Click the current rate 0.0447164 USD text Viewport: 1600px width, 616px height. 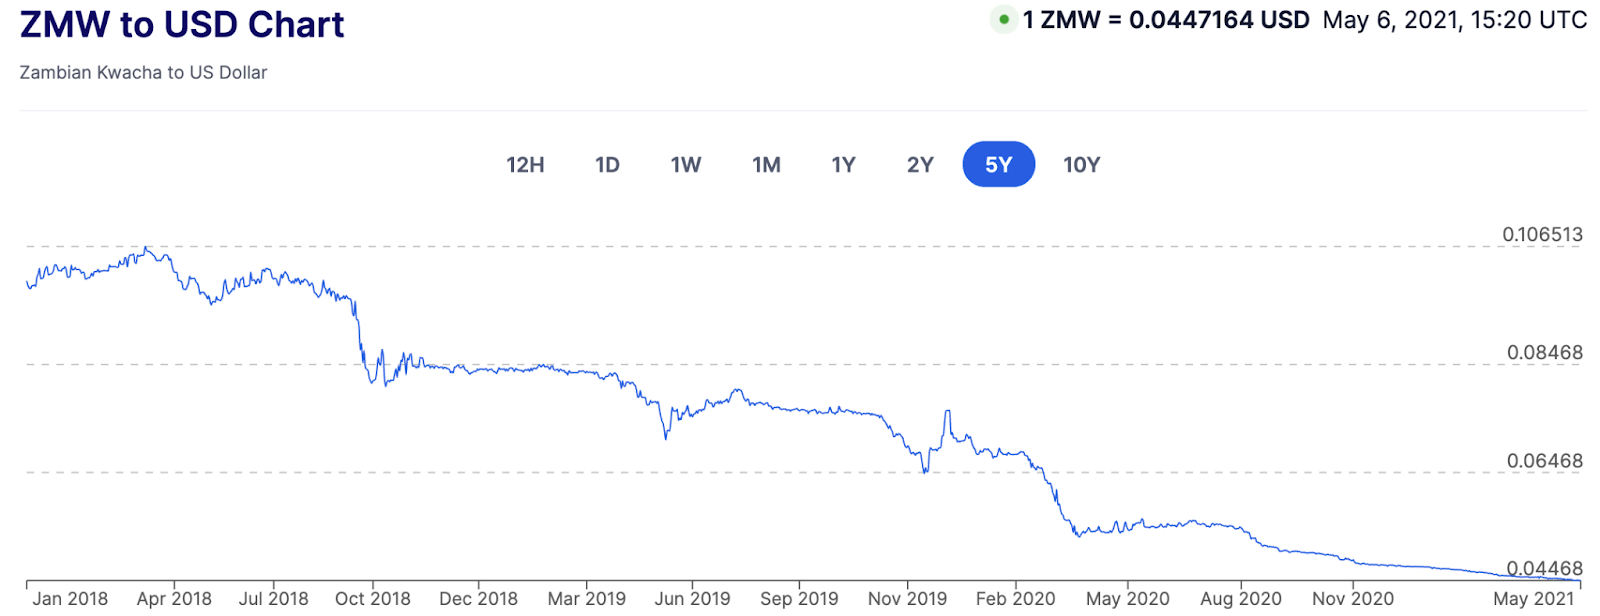tap(1218, 20)
